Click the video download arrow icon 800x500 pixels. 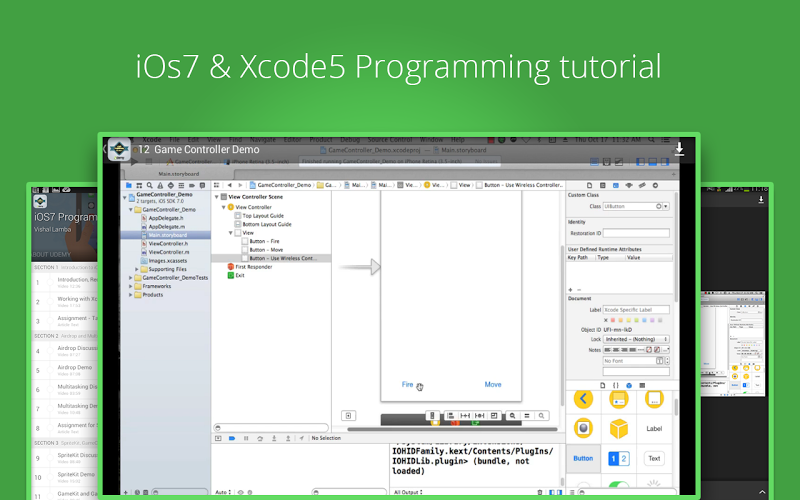[x=679, y=149]
